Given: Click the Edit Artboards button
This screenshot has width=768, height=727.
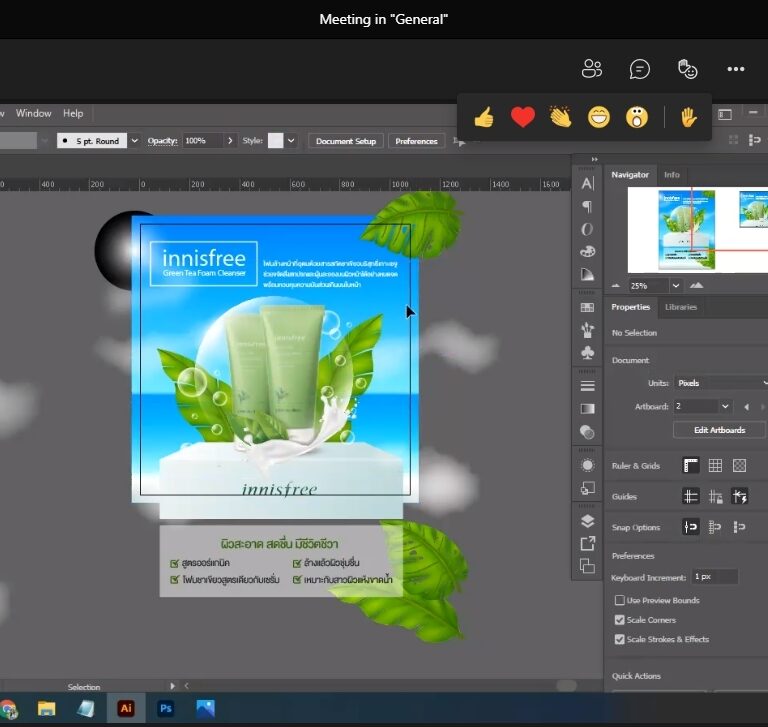Looking at the screenshot, I should coord(720,430).
